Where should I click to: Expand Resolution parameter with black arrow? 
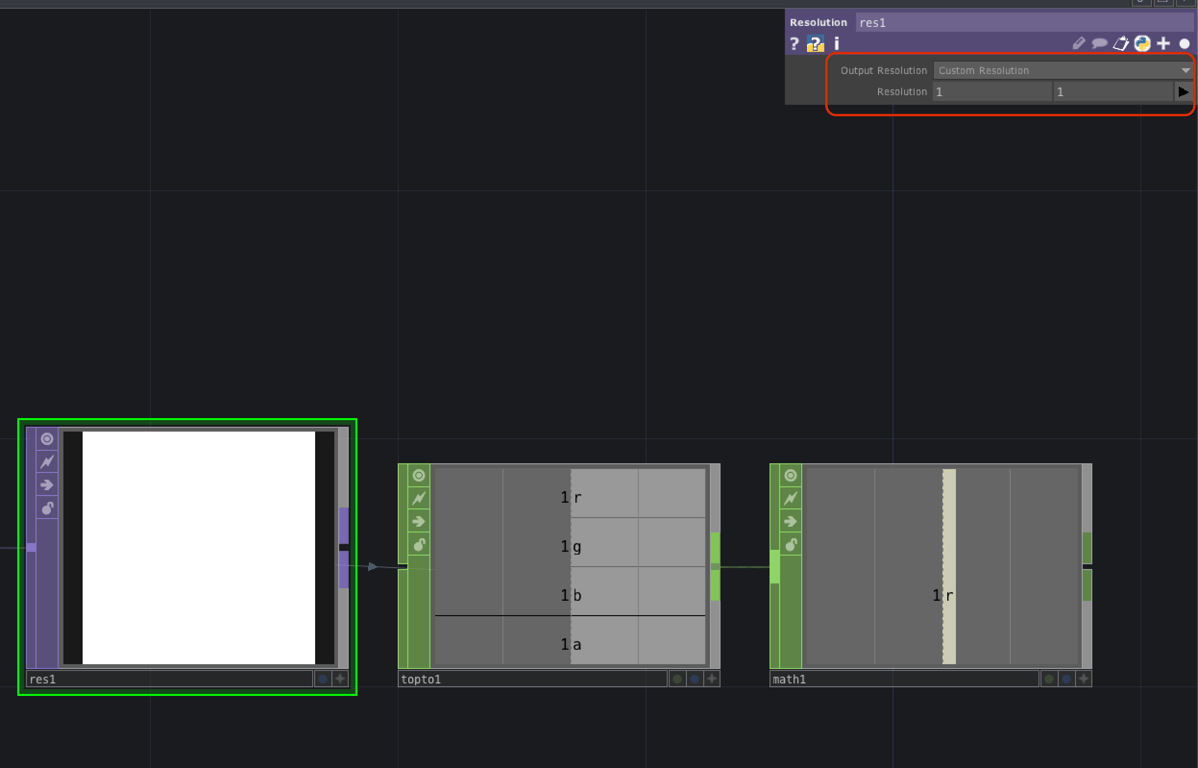pyautogui.click(x=1183, y=92)
